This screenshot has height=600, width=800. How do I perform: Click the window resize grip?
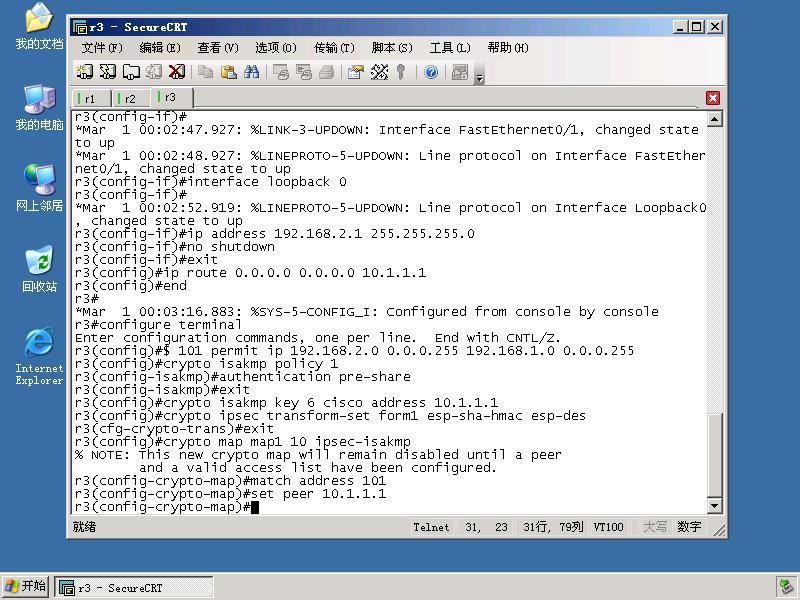pos(719,531)
